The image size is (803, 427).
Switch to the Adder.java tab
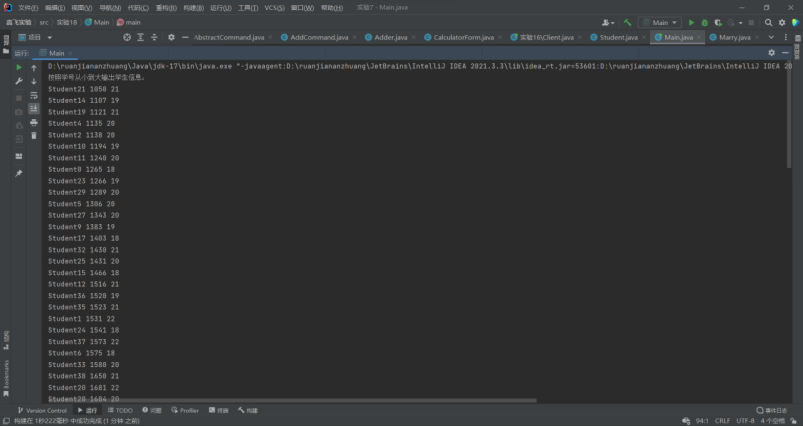(x=391, y=37)
